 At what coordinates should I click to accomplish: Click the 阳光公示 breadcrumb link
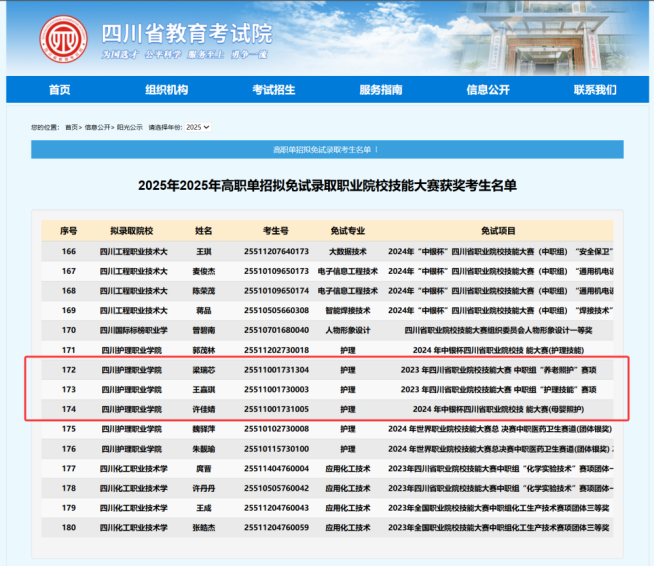pos(129,127)
